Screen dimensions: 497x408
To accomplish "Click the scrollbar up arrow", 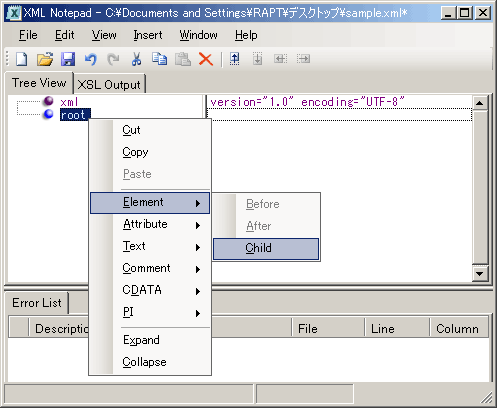I will 480,103.
